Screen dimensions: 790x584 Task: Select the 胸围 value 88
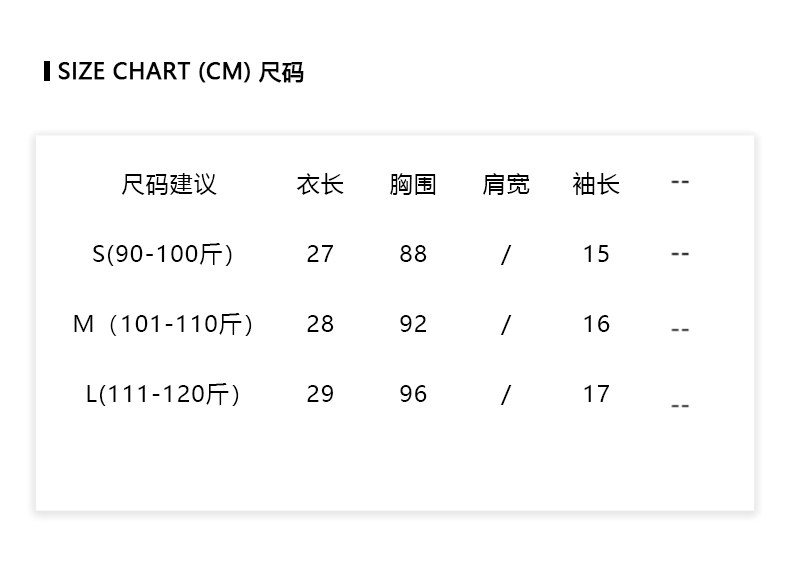413,254
